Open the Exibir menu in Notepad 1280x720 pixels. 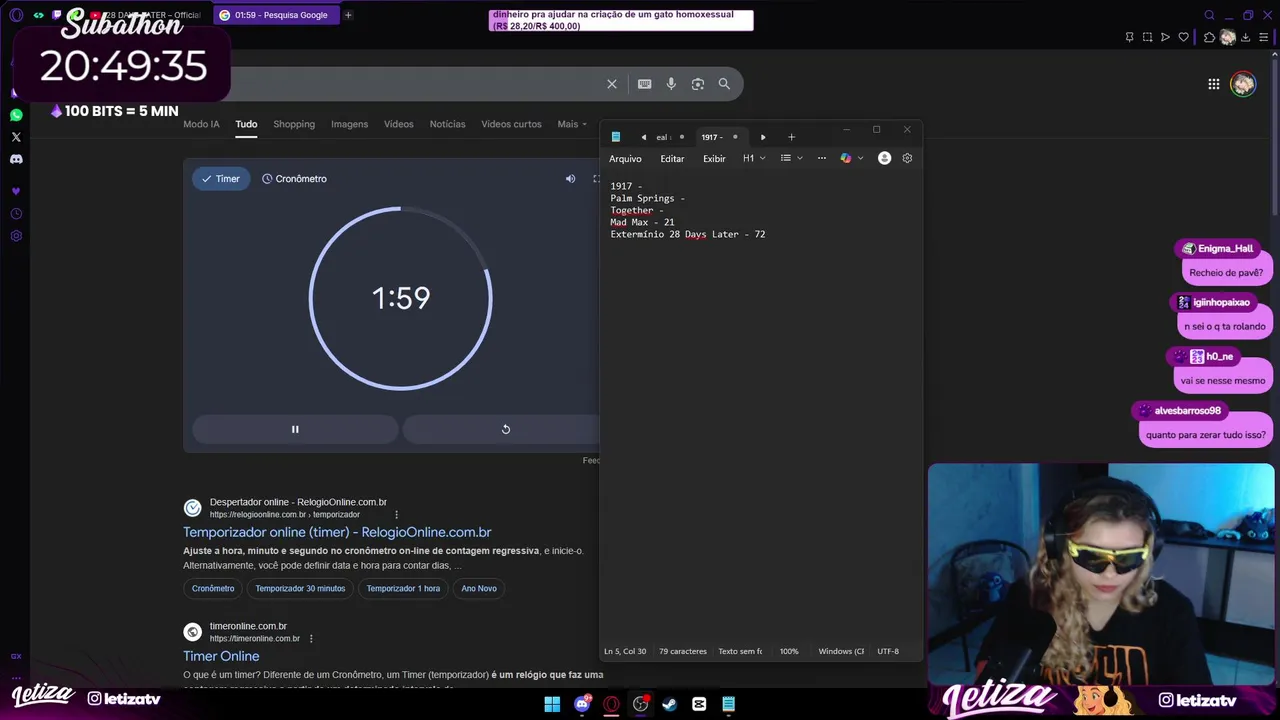[x=714, y=158]
